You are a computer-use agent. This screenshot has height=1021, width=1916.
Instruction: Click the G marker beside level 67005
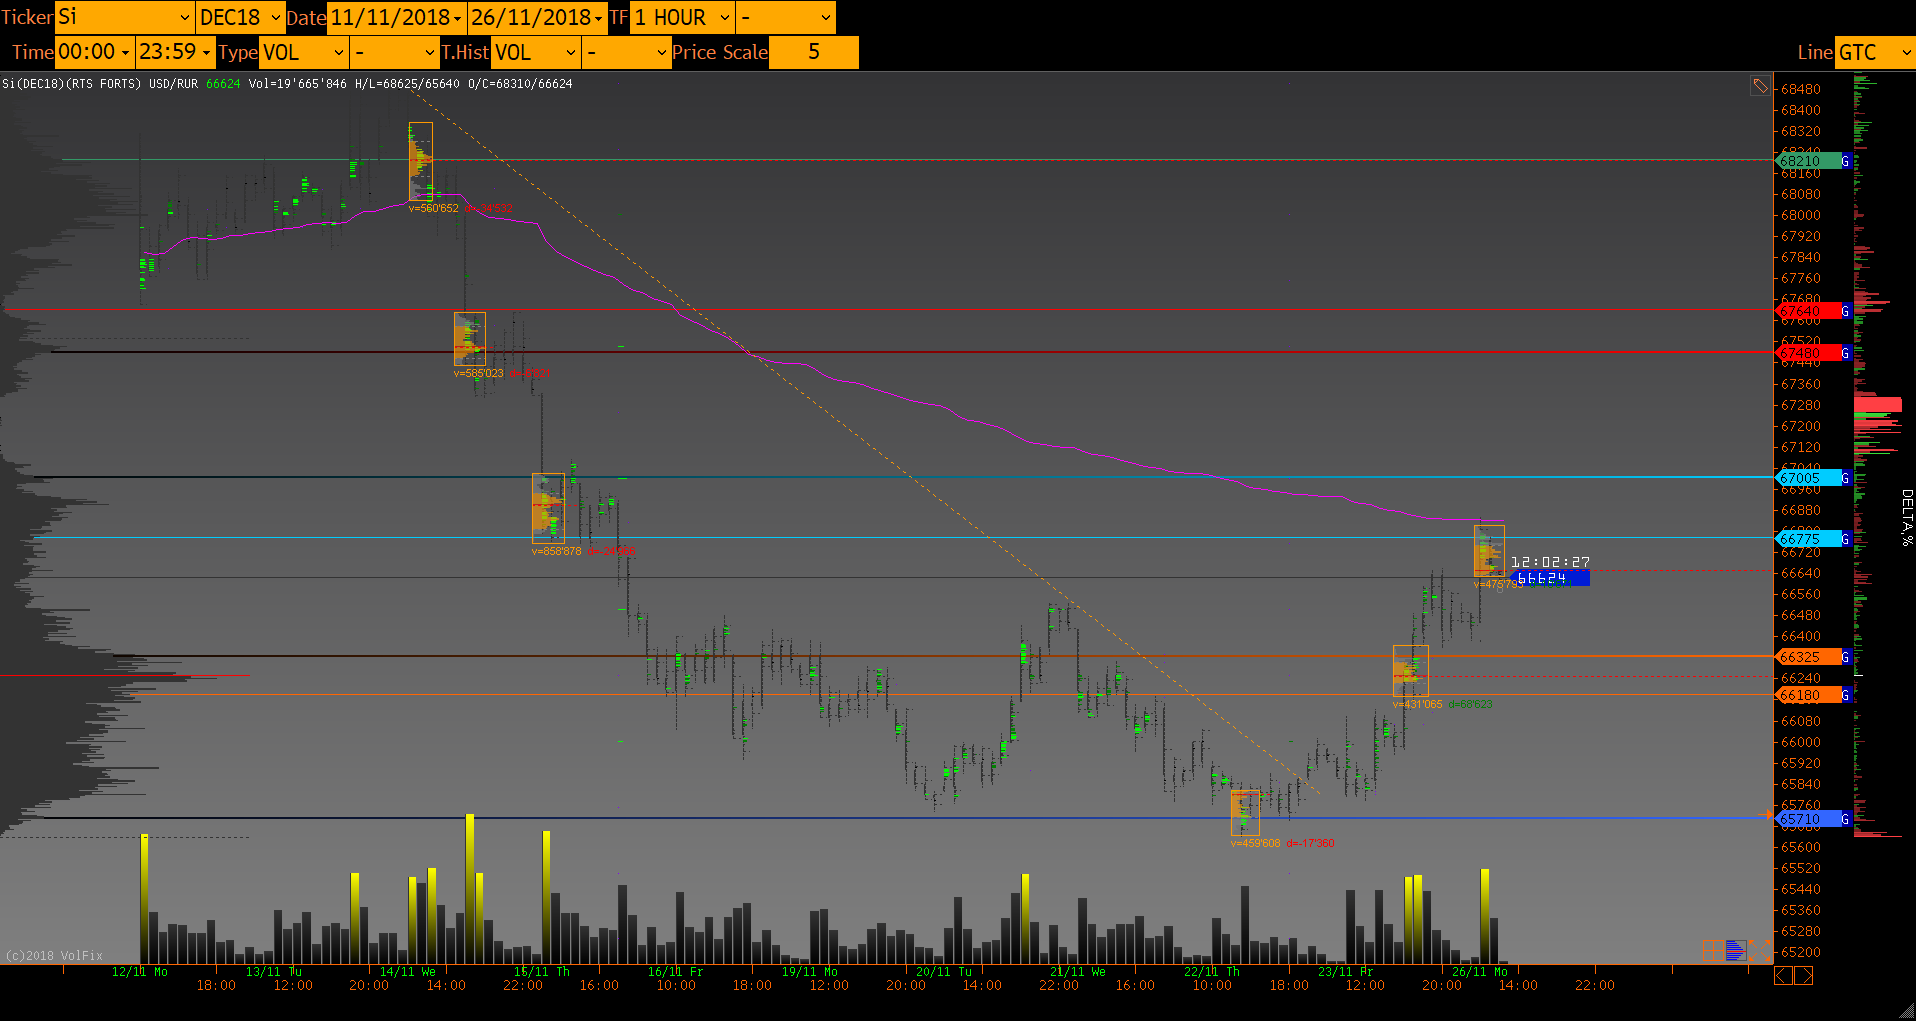1845,478
